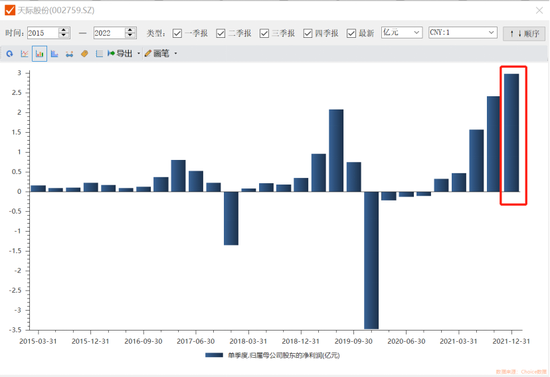Open the 导出 dropdown arrow

[139, 54]
